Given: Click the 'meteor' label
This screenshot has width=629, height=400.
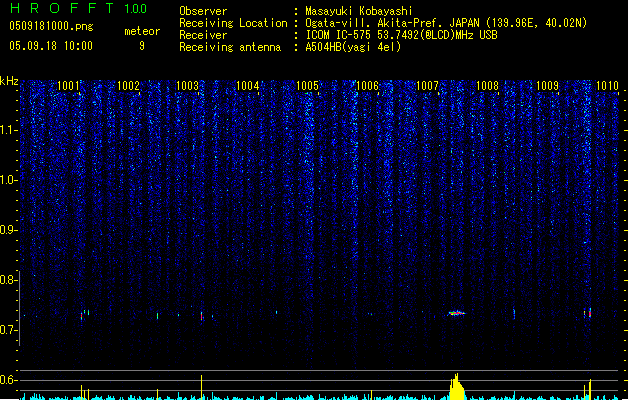Looking at the screenshot, I should 142,31.
